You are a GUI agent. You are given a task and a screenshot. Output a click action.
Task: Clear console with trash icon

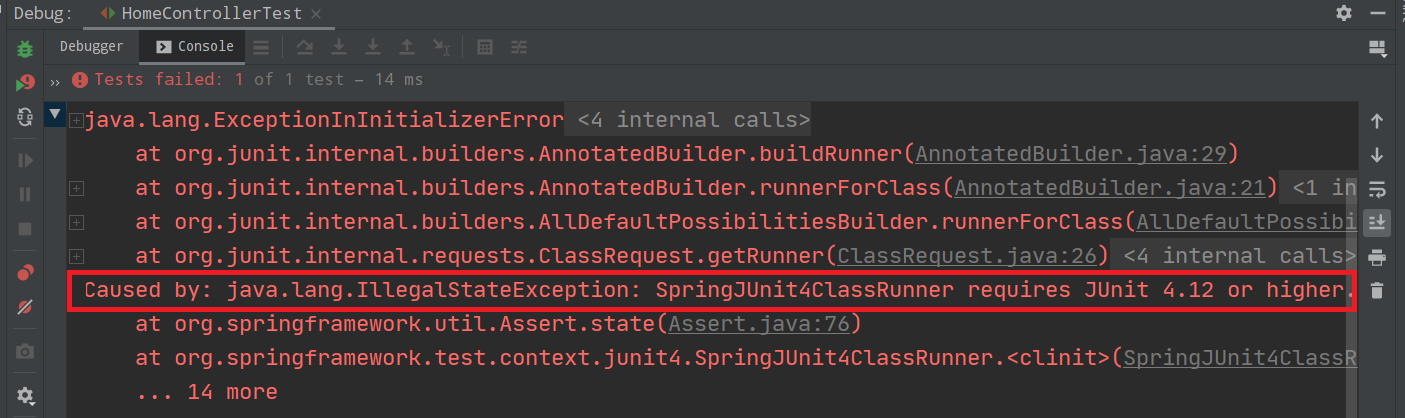pos(1377,290)
